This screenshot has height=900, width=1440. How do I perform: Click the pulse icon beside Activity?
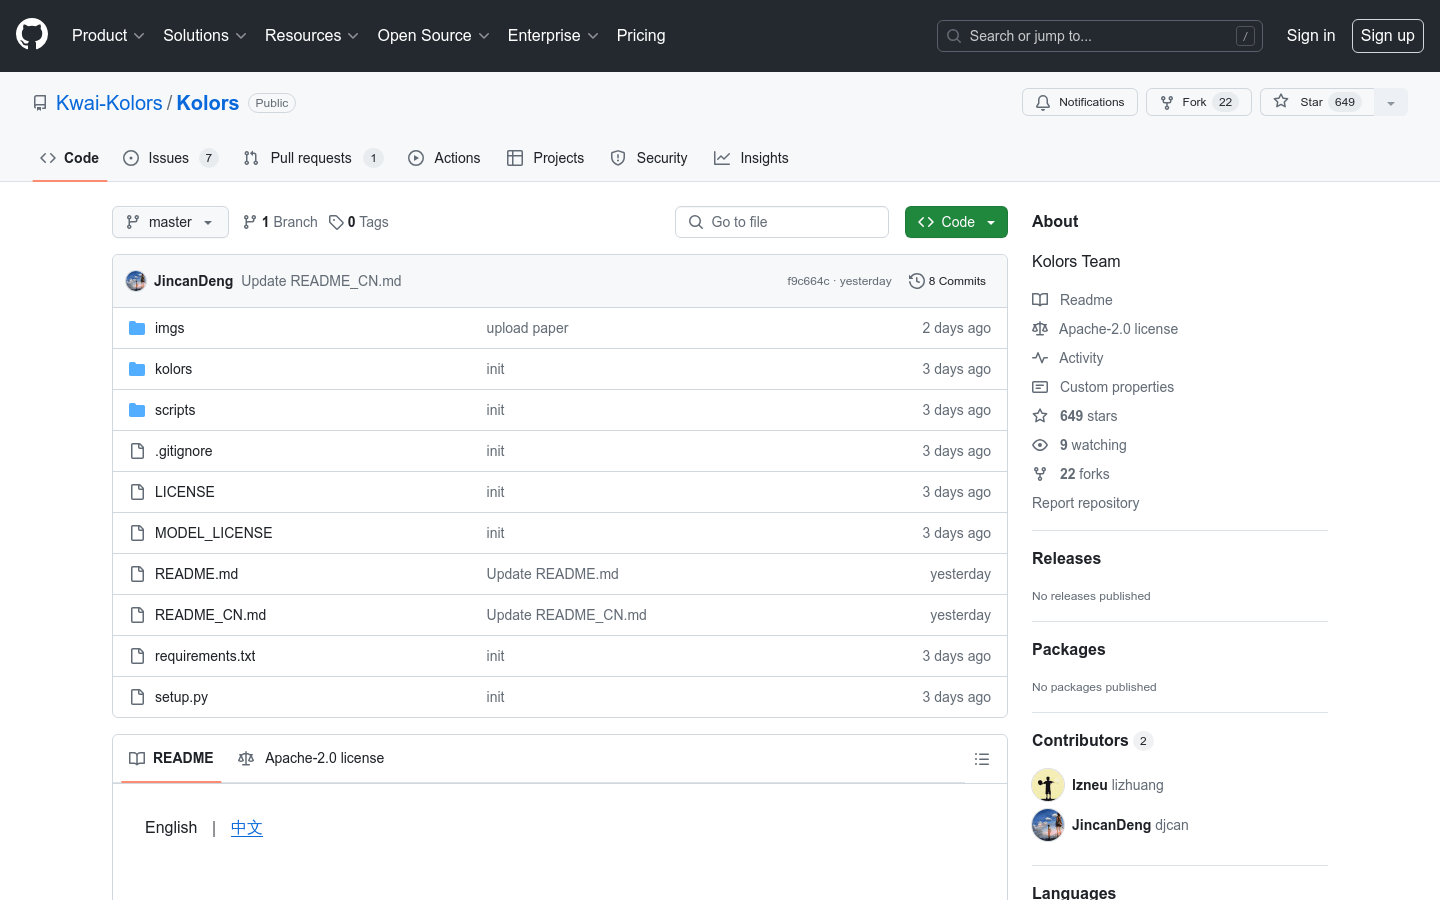1040,358
